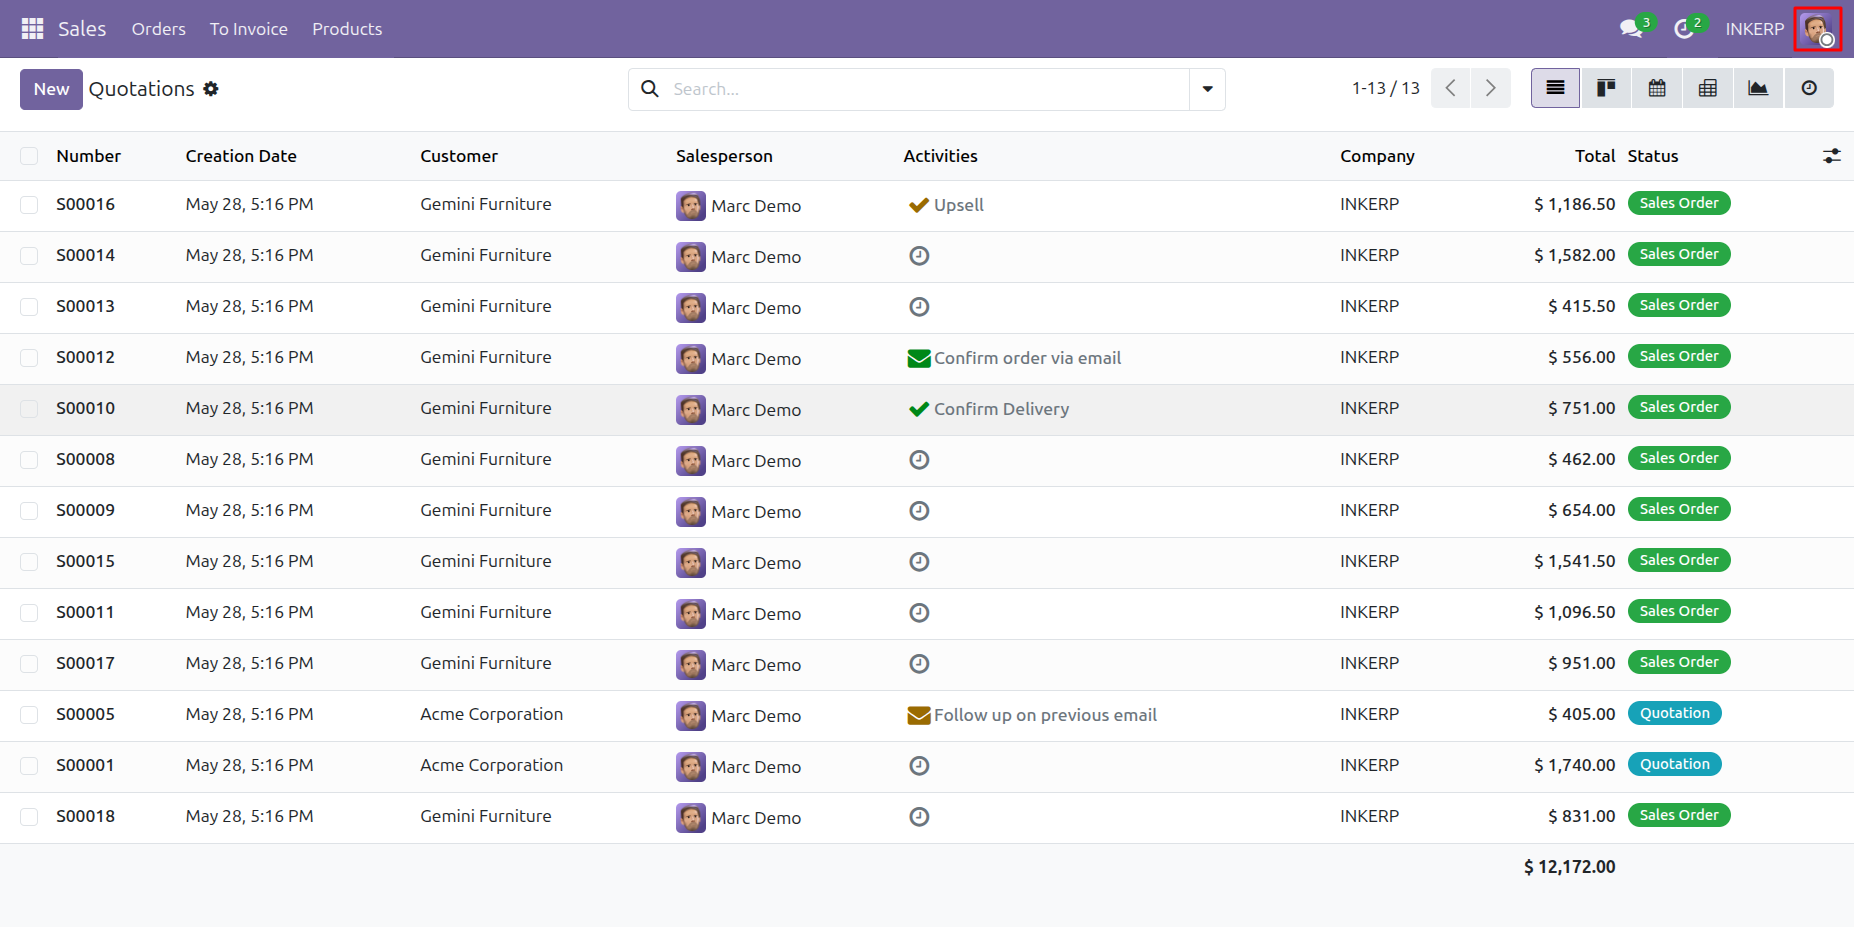Switch to pivot table view
Screen dimensions: 1854x927
(1708, 88)
